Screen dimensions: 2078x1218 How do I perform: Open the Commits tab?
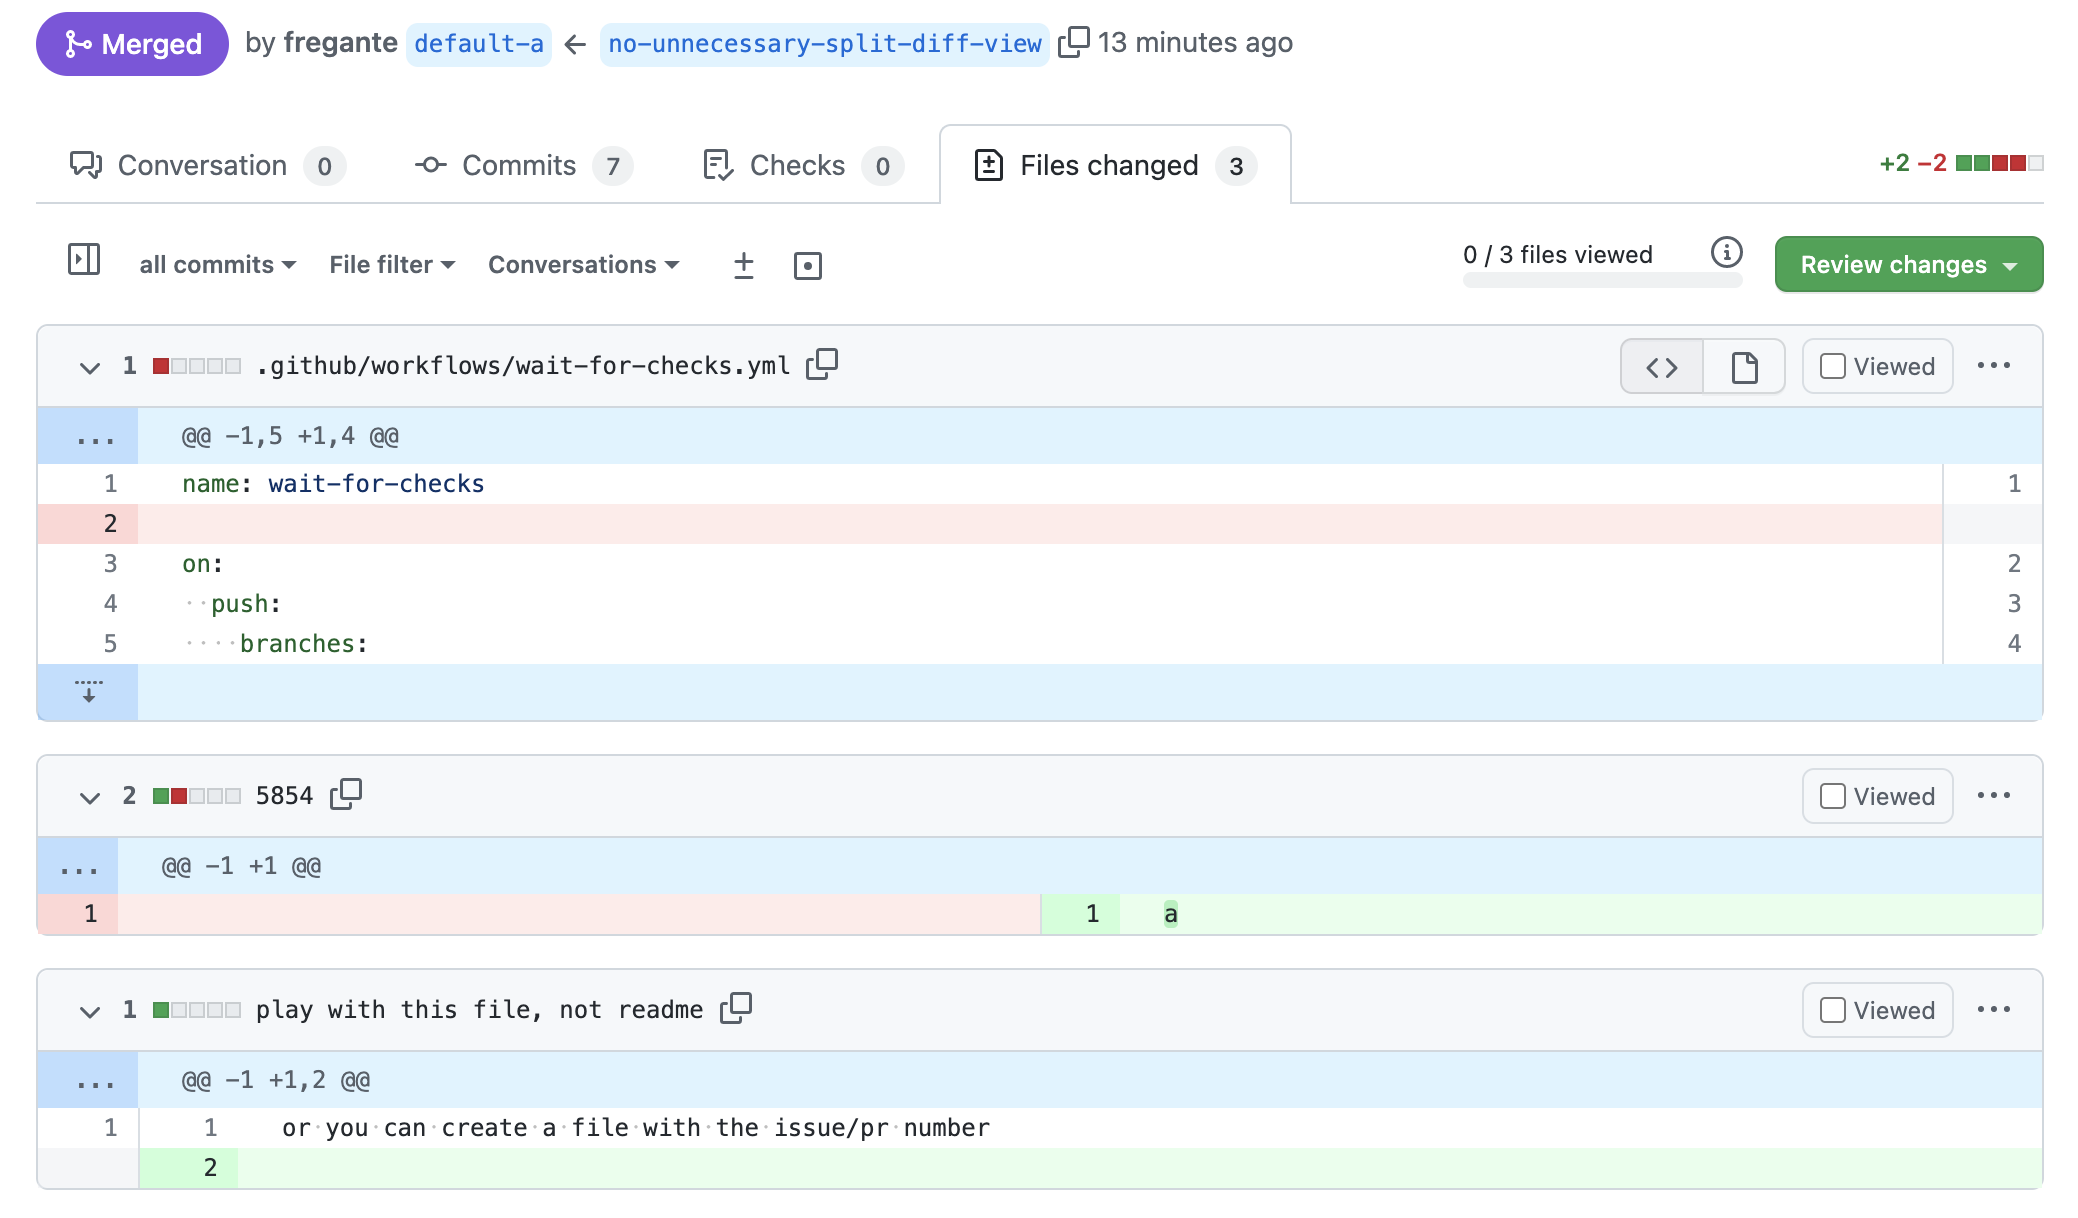(518, 165)
